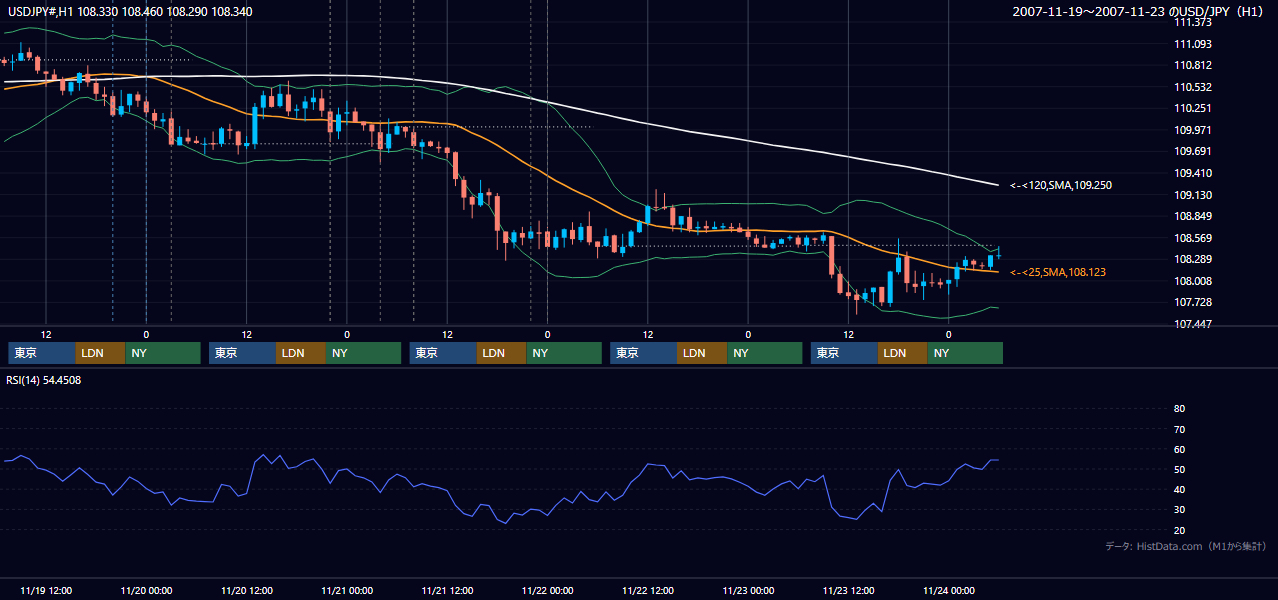Click the RSI scale level 20
This screenshot has height=600, width=1278.
(x=1179, y=530)
